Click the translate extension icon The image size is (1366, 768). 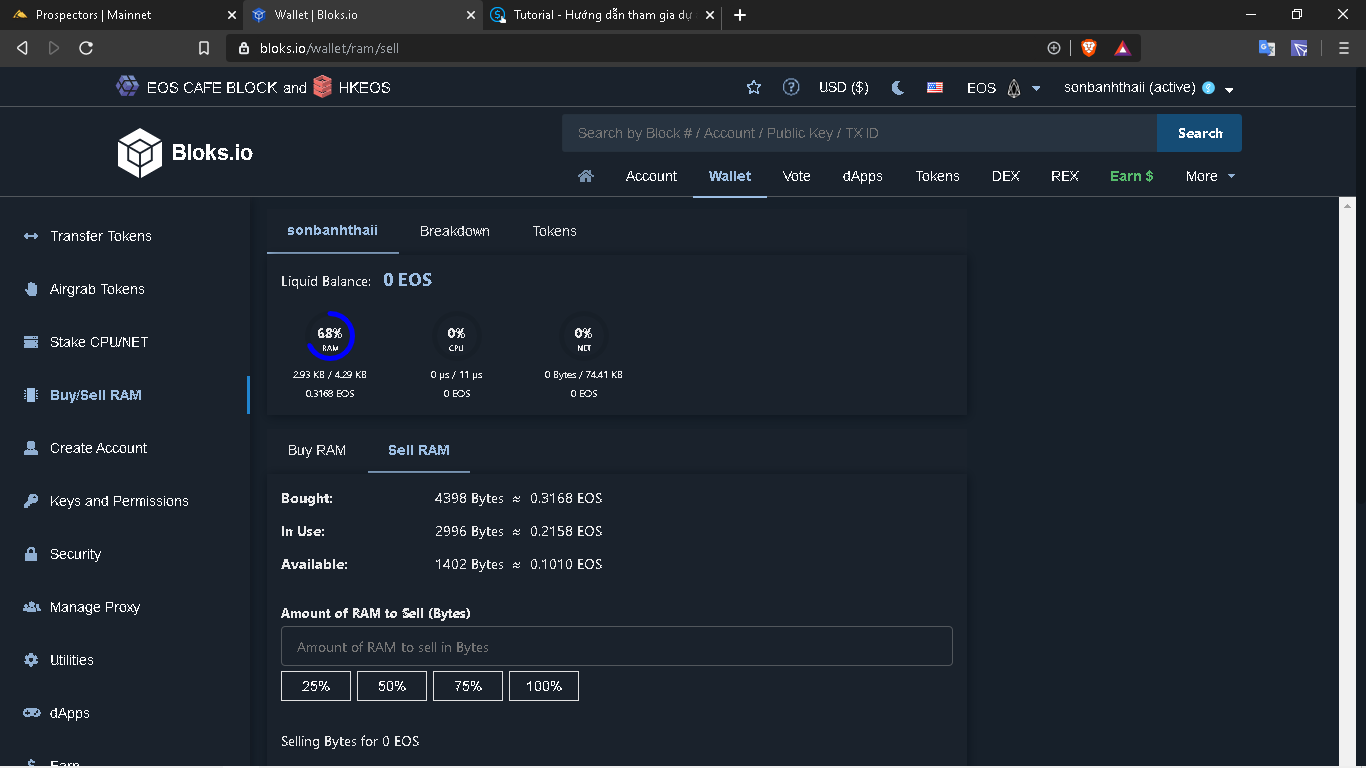[1267, 48]
